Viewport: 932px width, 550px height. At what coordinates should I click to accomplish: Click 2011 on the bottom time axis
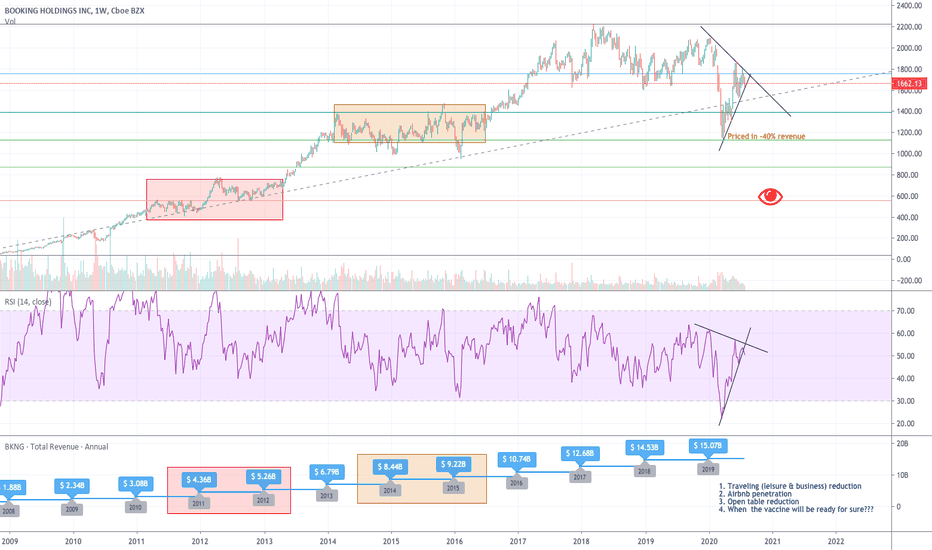(137, 541)
